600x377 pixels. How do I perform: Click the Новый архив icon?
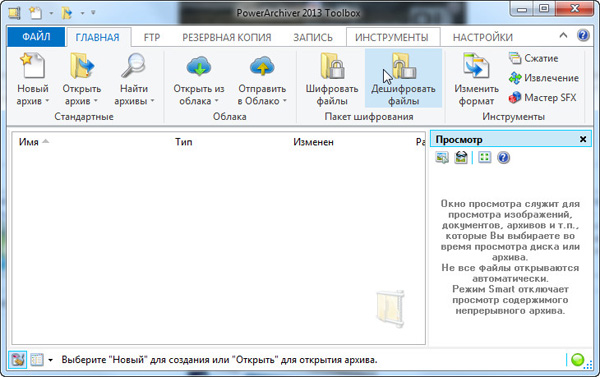click(33, 65)
